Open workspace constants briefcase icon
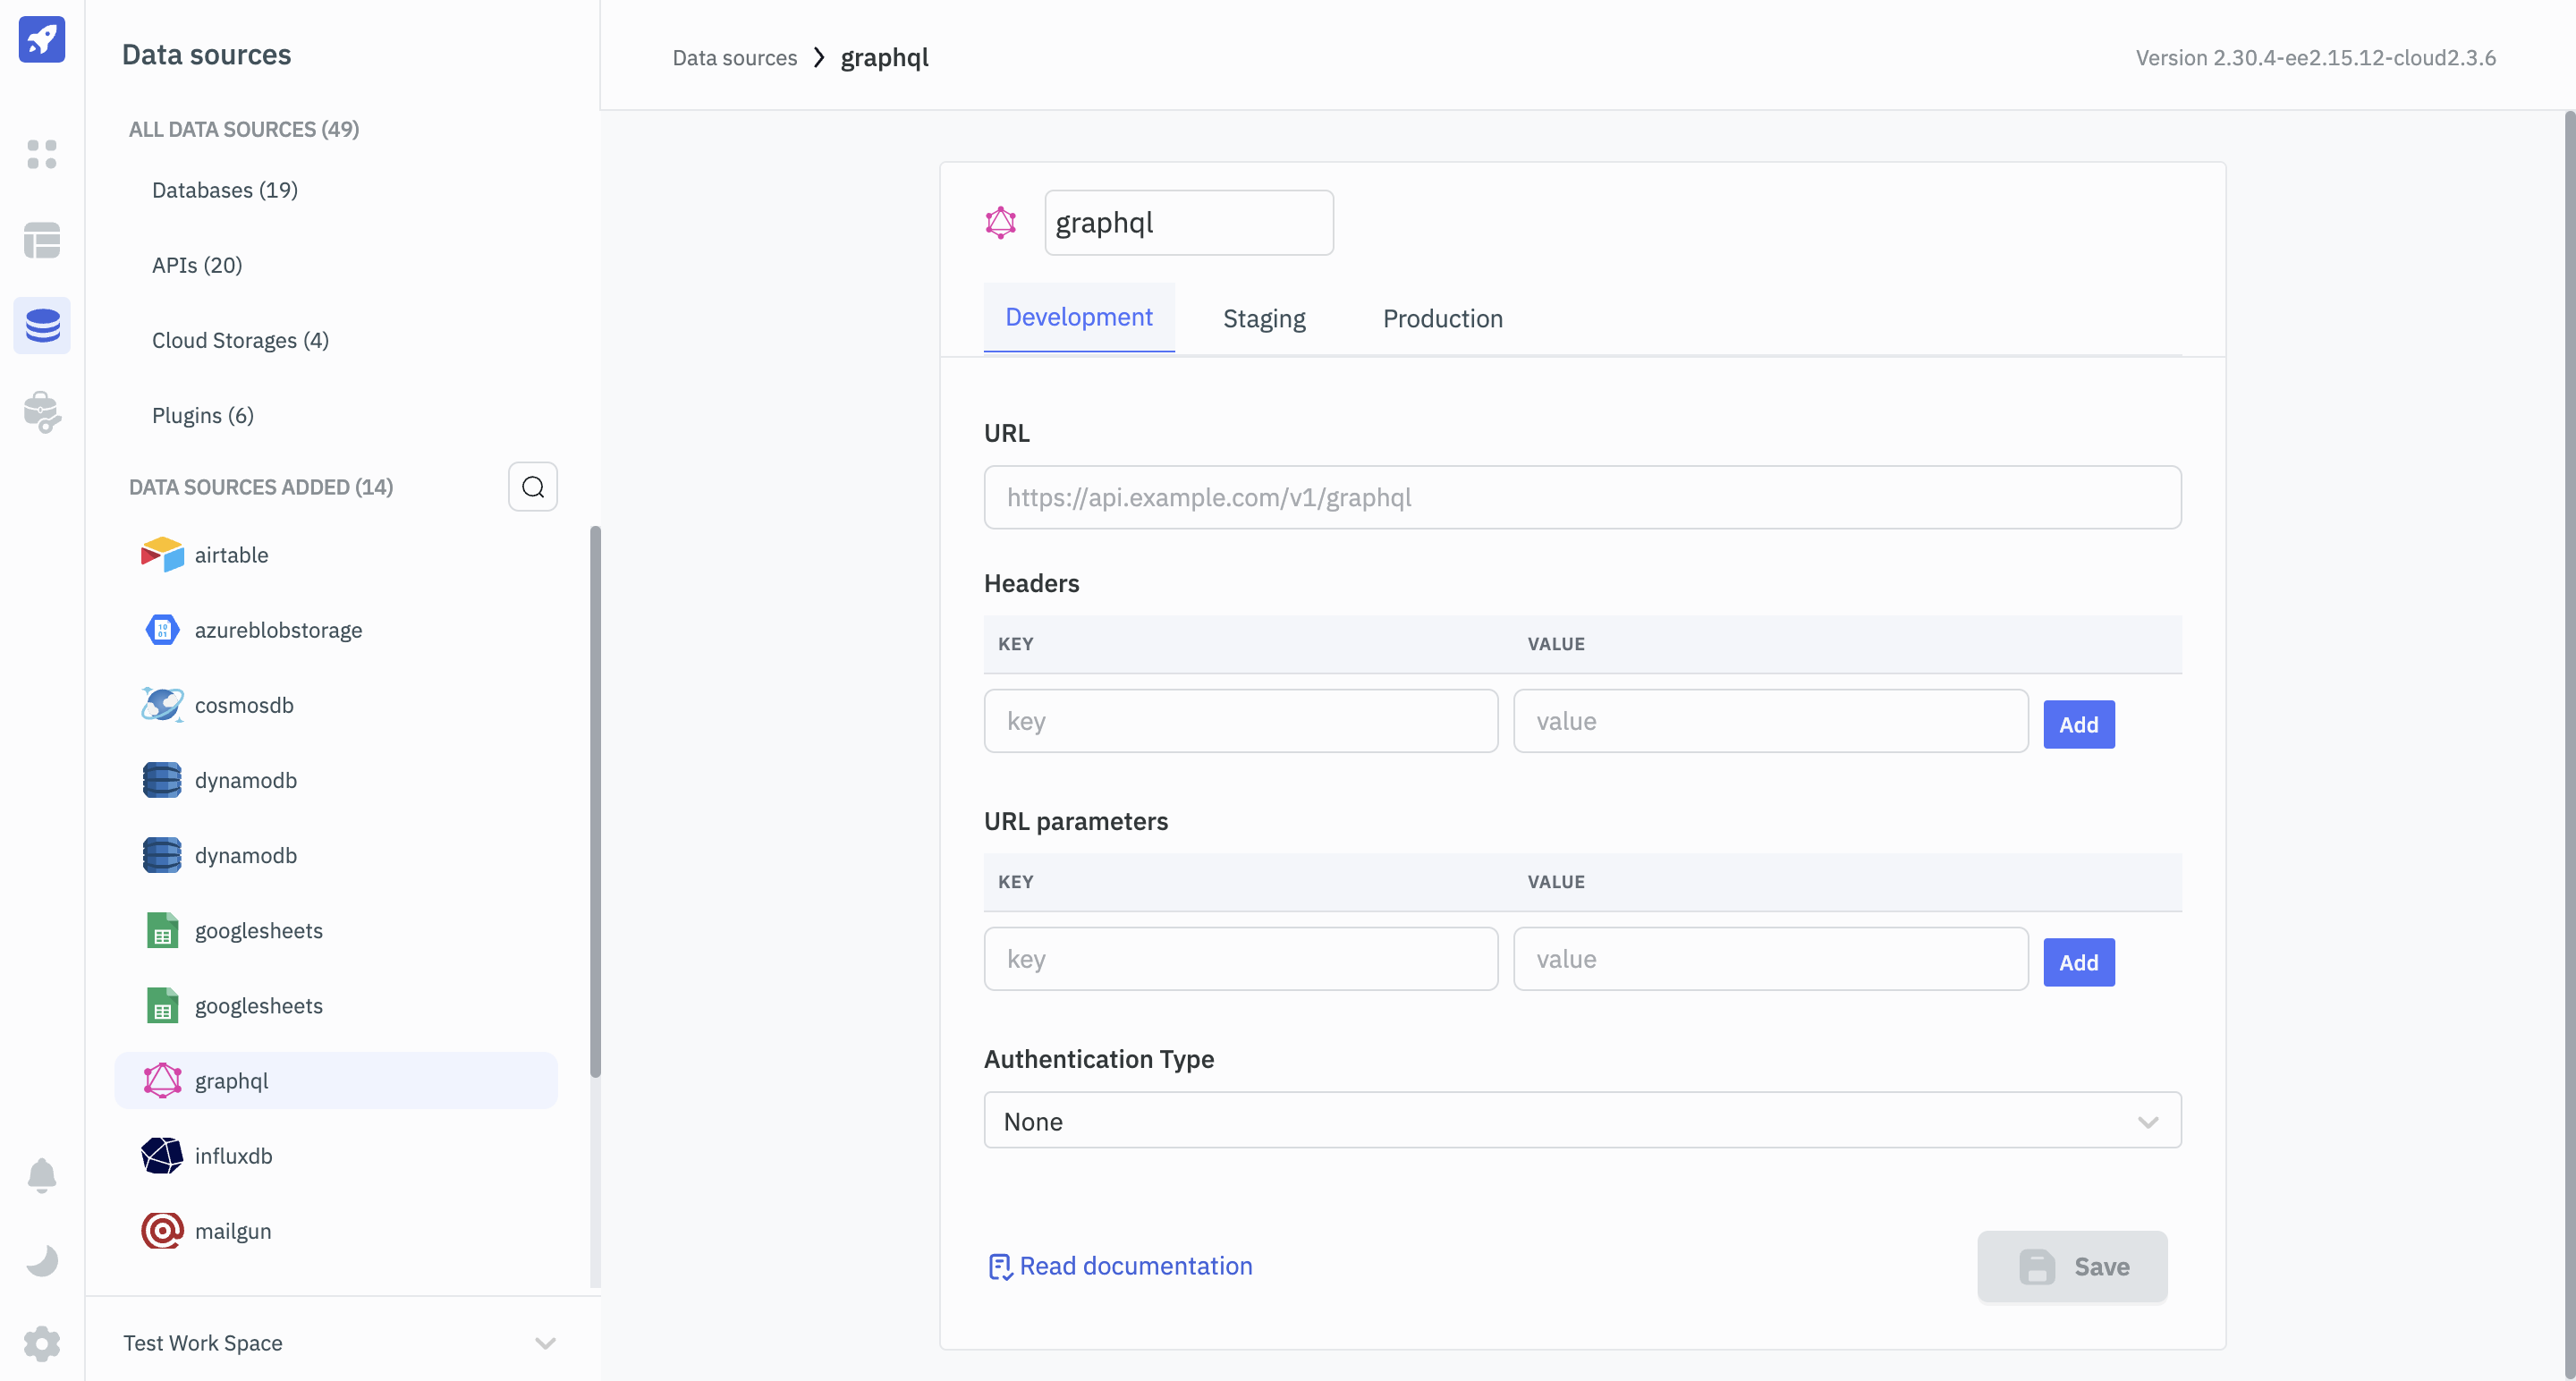This screenshot has height=1381, width=2576. pyautogui.click(x=42, y=411)
